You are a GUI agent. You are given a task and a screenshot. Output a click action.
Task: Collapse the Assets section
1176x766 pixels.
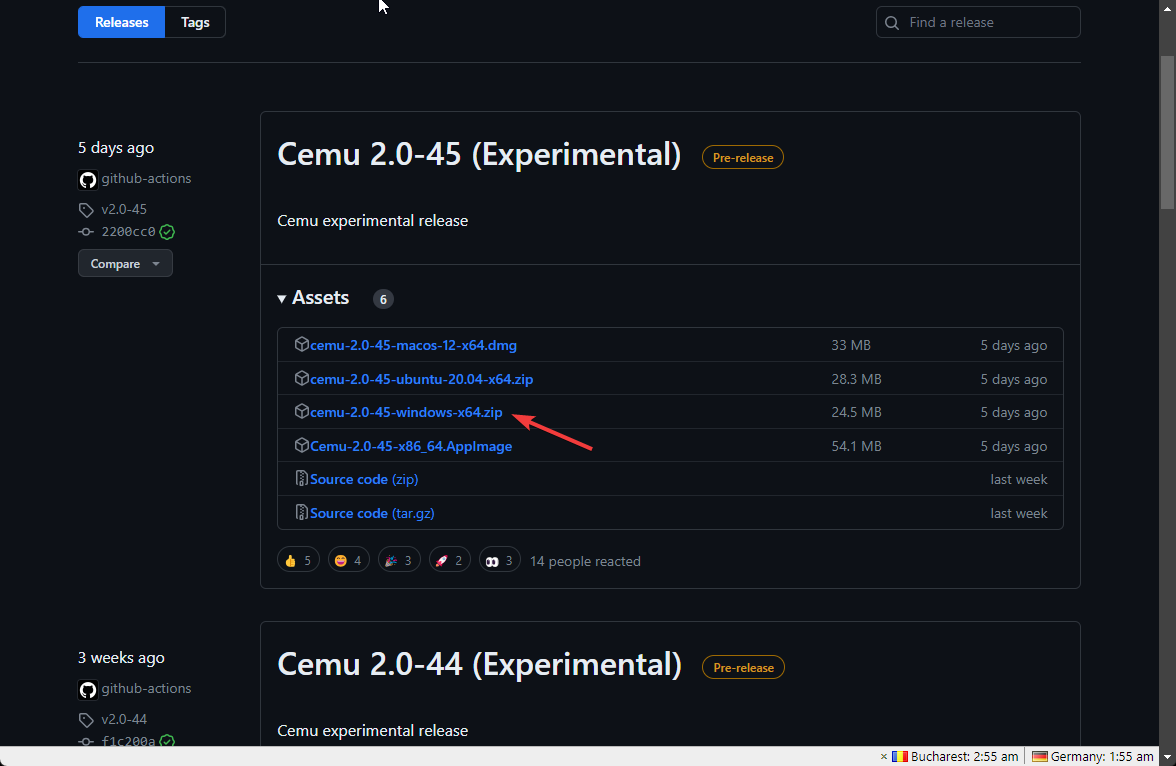(x=314, y=298)
